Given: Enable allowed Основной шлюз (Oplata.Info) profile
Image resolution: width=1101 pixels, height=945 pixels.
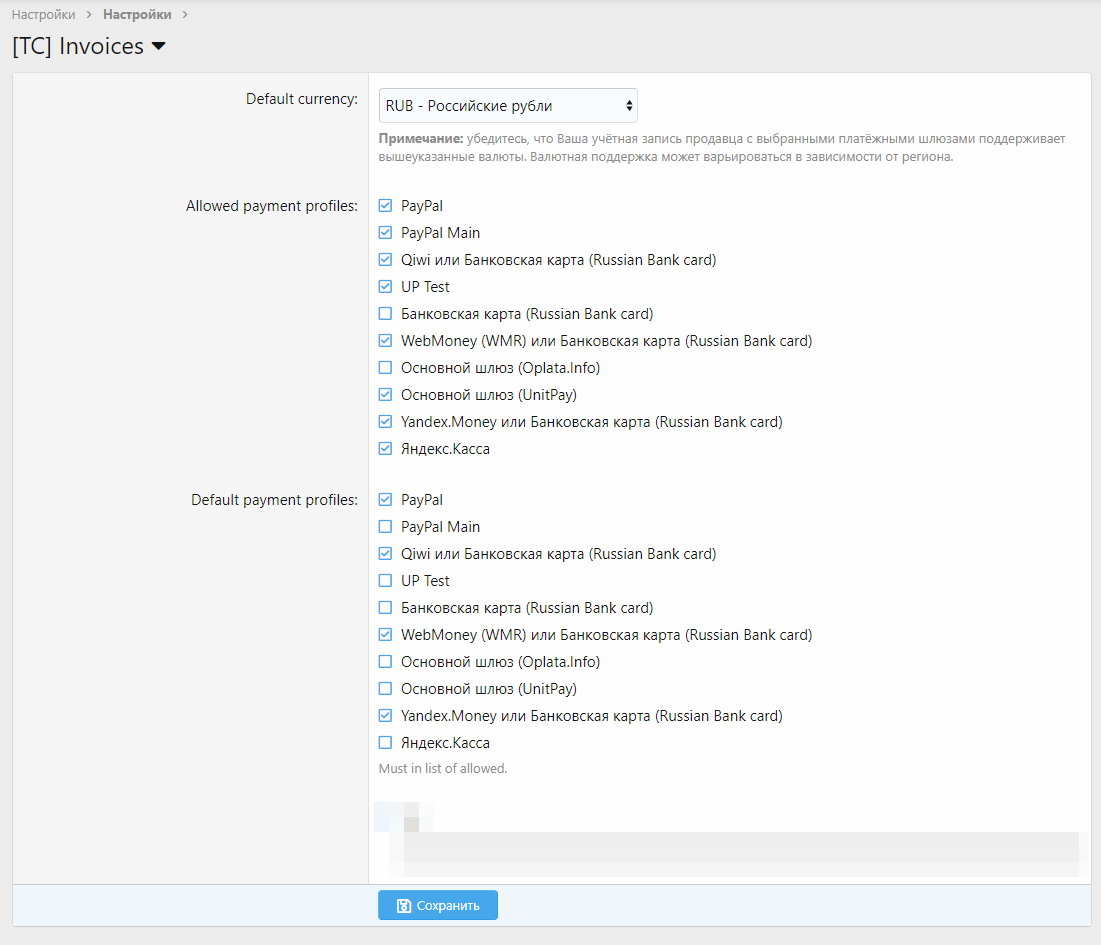Looking at the screenshot, I should (386, 368).
